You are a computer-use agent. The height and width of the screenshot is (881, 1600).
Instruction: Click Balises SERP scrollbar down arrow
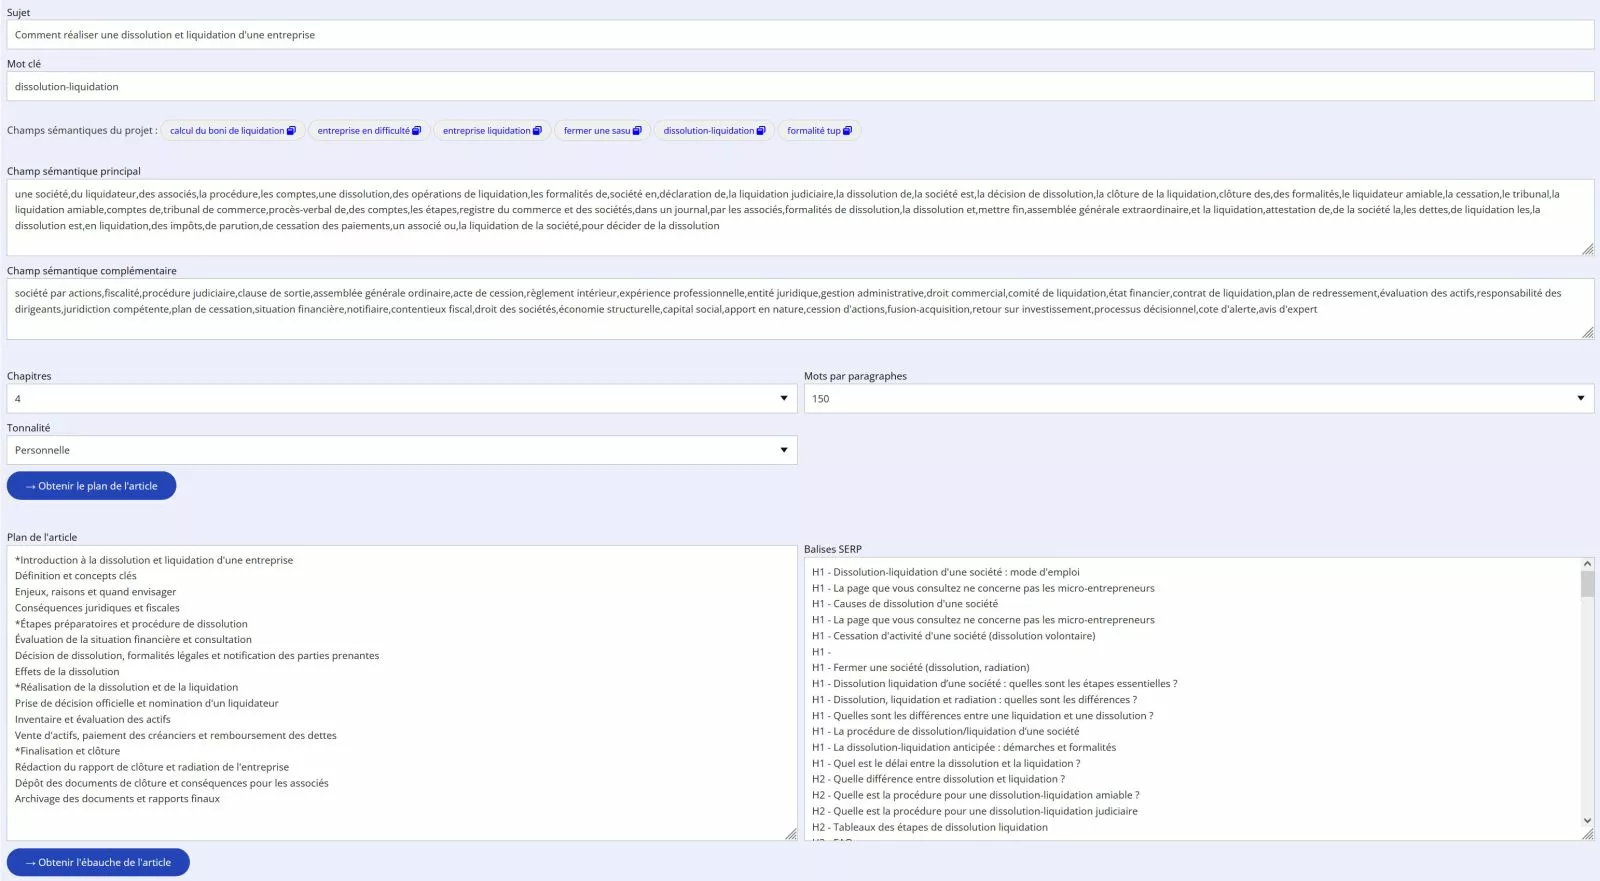1587,821
